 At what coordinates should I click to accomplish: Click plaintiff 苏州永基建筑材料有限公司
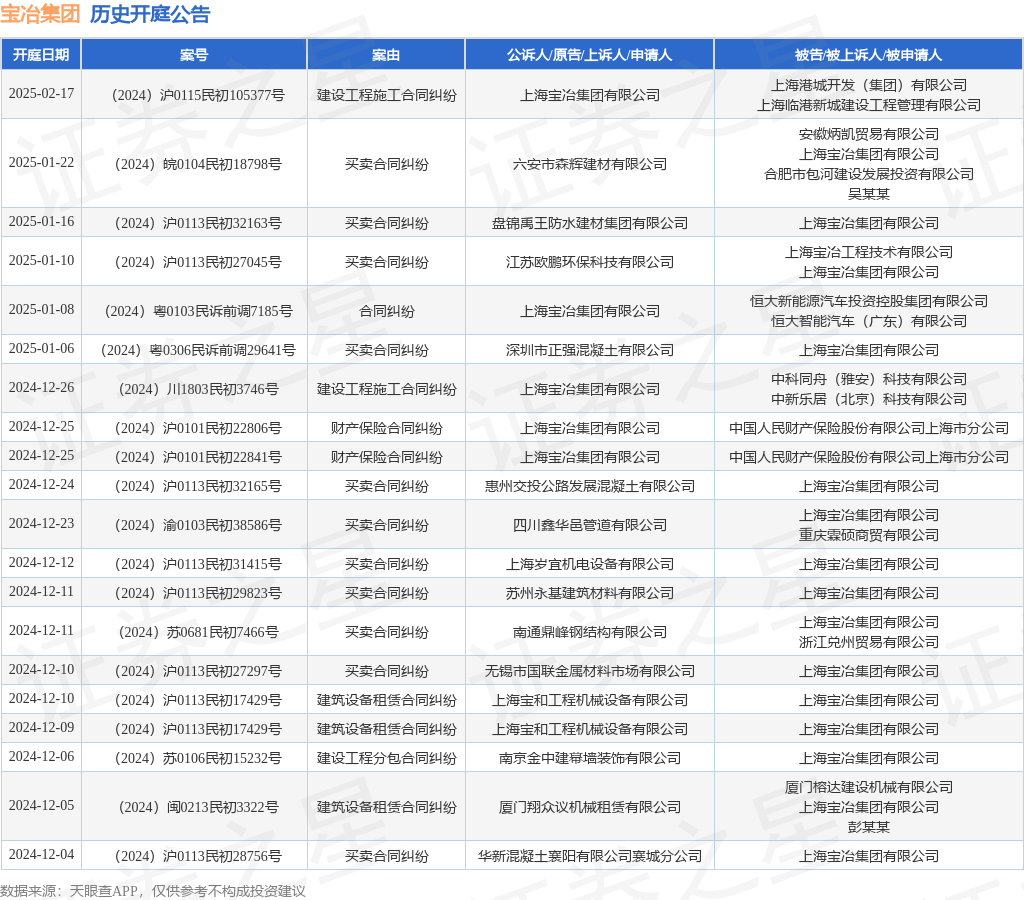(590, 593)
